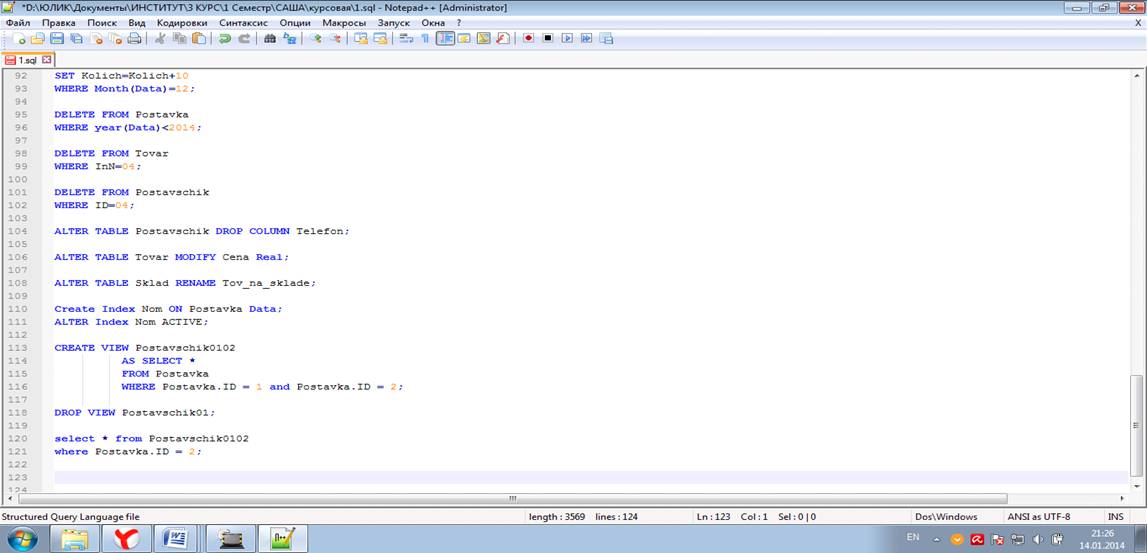Open the Кодировки menu
The height and width of the screenshot is (553, 1147).
(183, 22)
